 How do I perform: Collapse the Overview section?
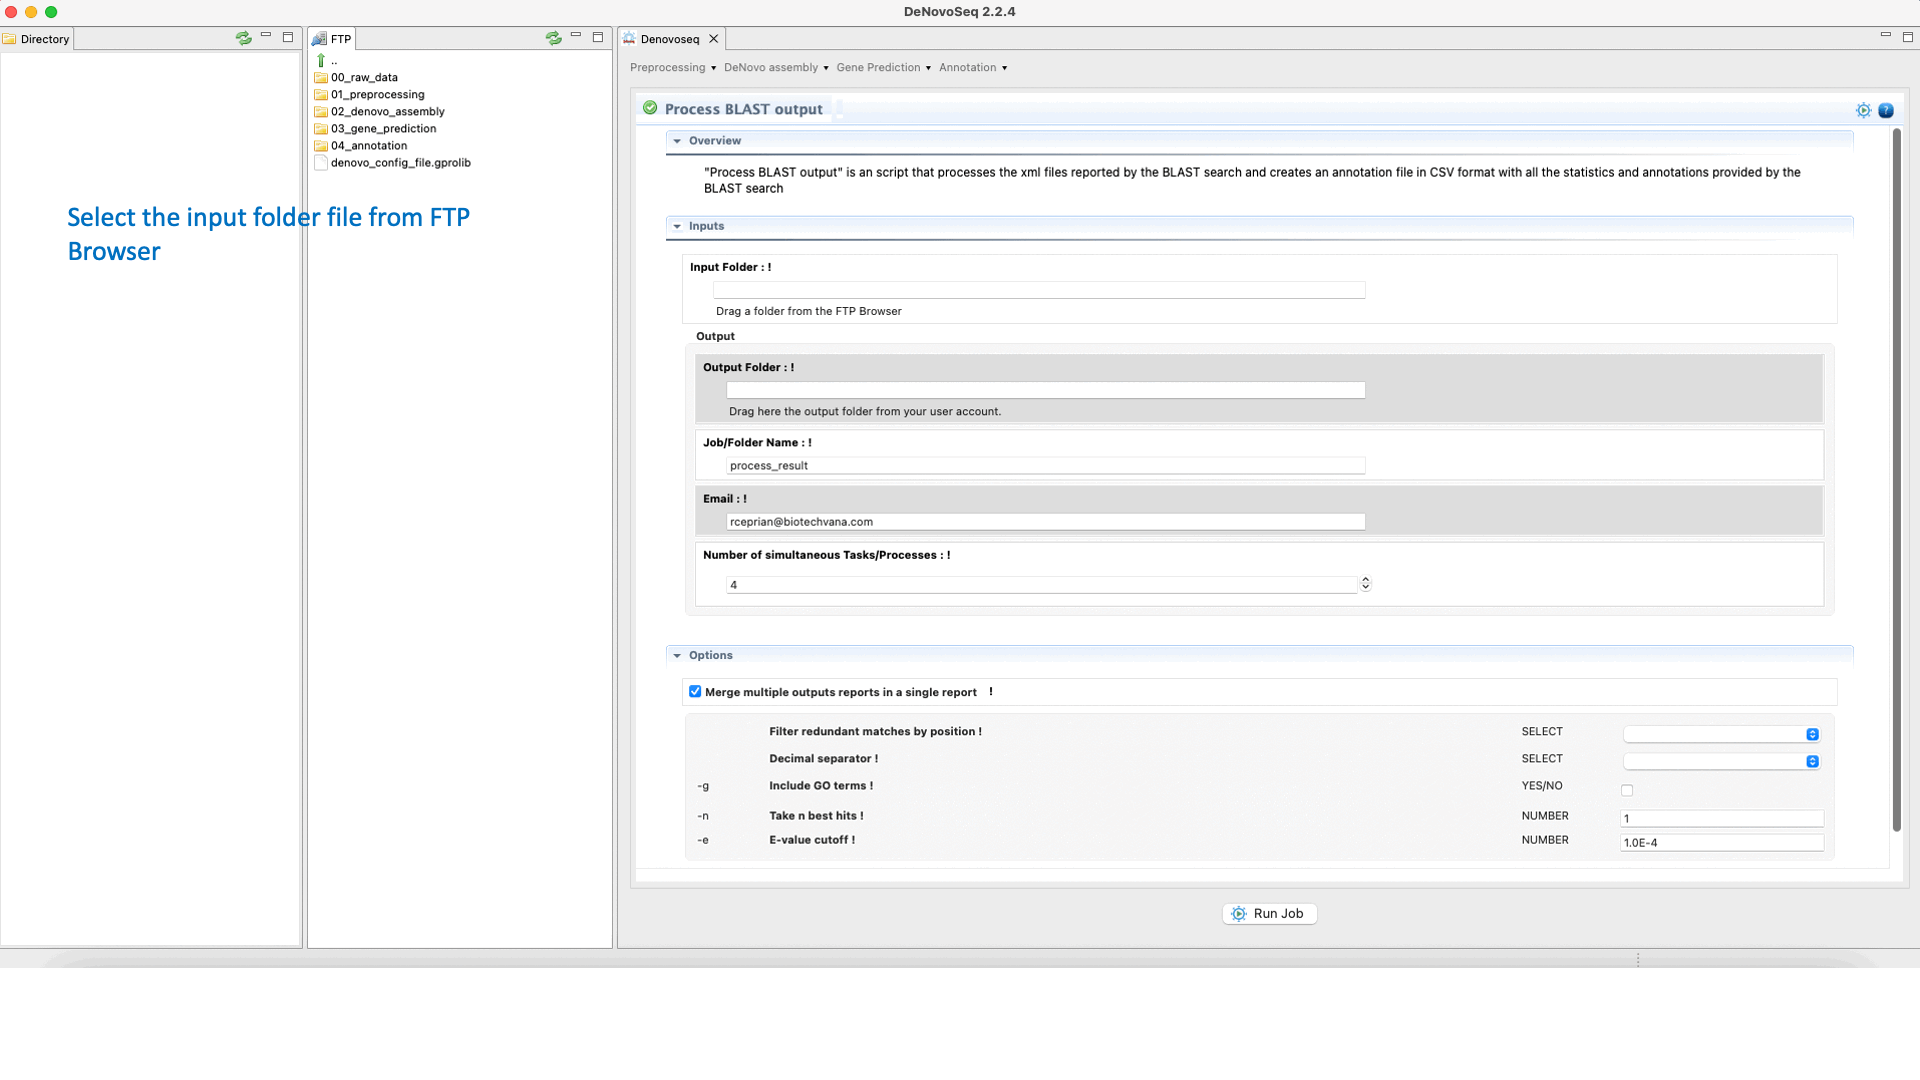tap(678, 141)
